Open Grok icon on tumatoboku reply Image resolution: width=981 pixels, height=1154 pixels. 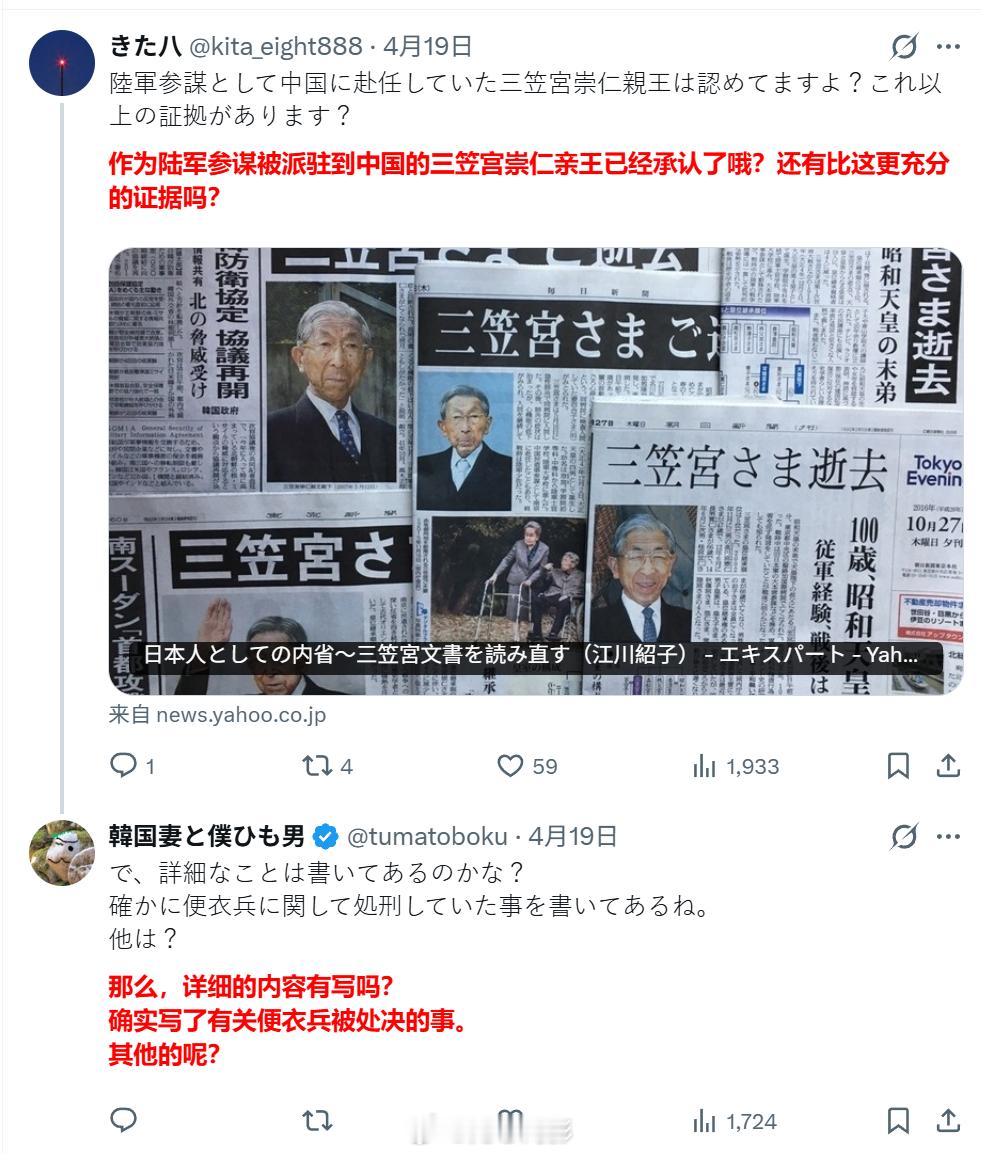tap(904, 836)
